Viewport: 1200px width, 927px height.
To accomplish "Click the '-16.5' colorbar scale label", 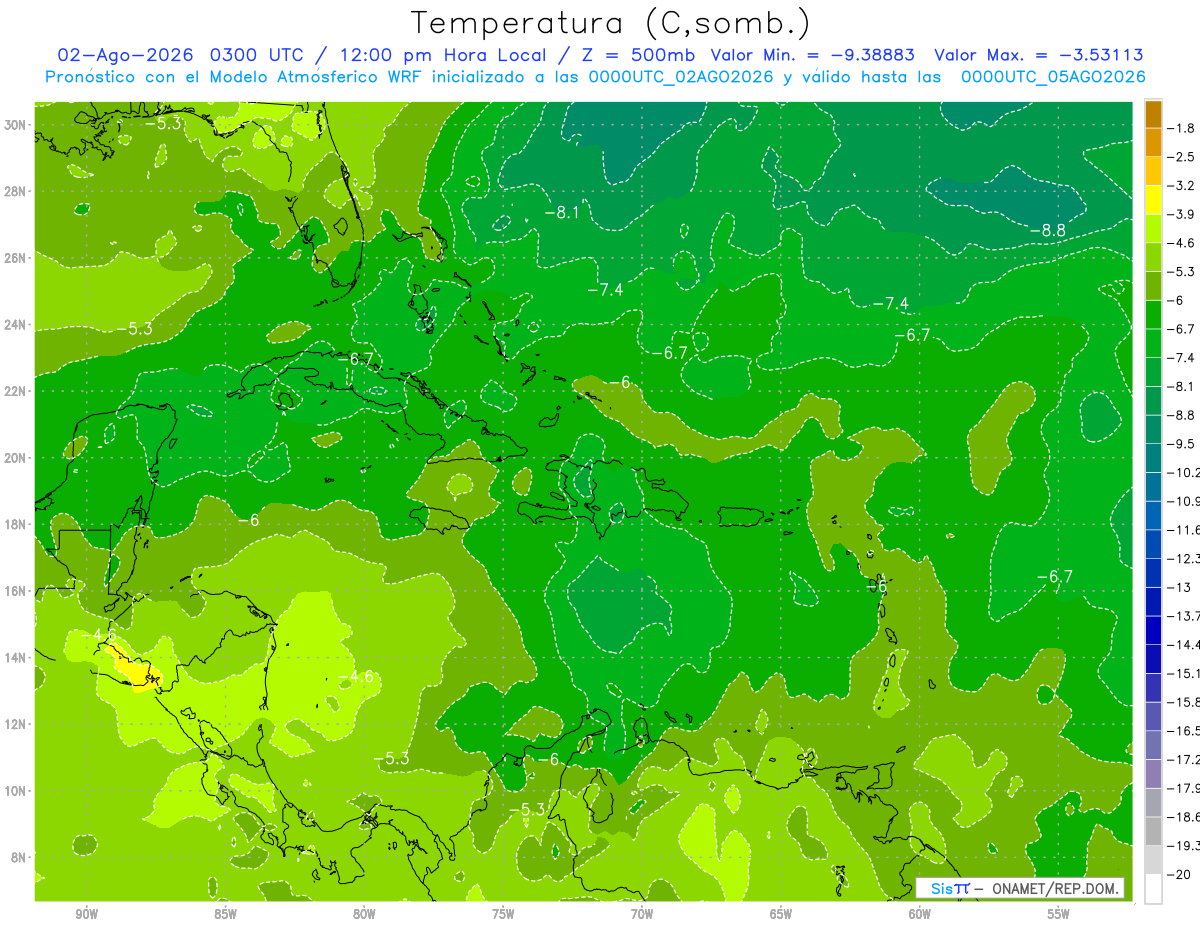I will click(1184, 731).
